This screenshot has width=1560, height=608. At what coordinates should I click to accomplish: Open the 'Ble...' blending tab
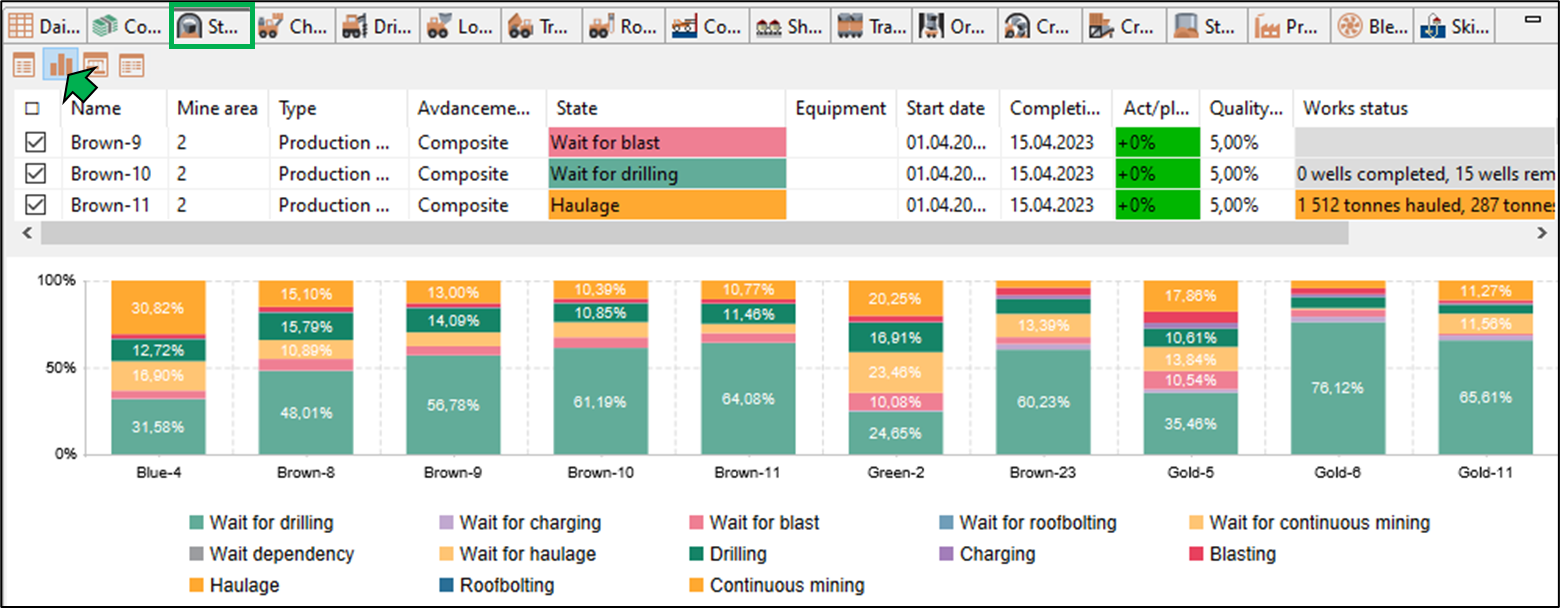(x=1373, y=26)
